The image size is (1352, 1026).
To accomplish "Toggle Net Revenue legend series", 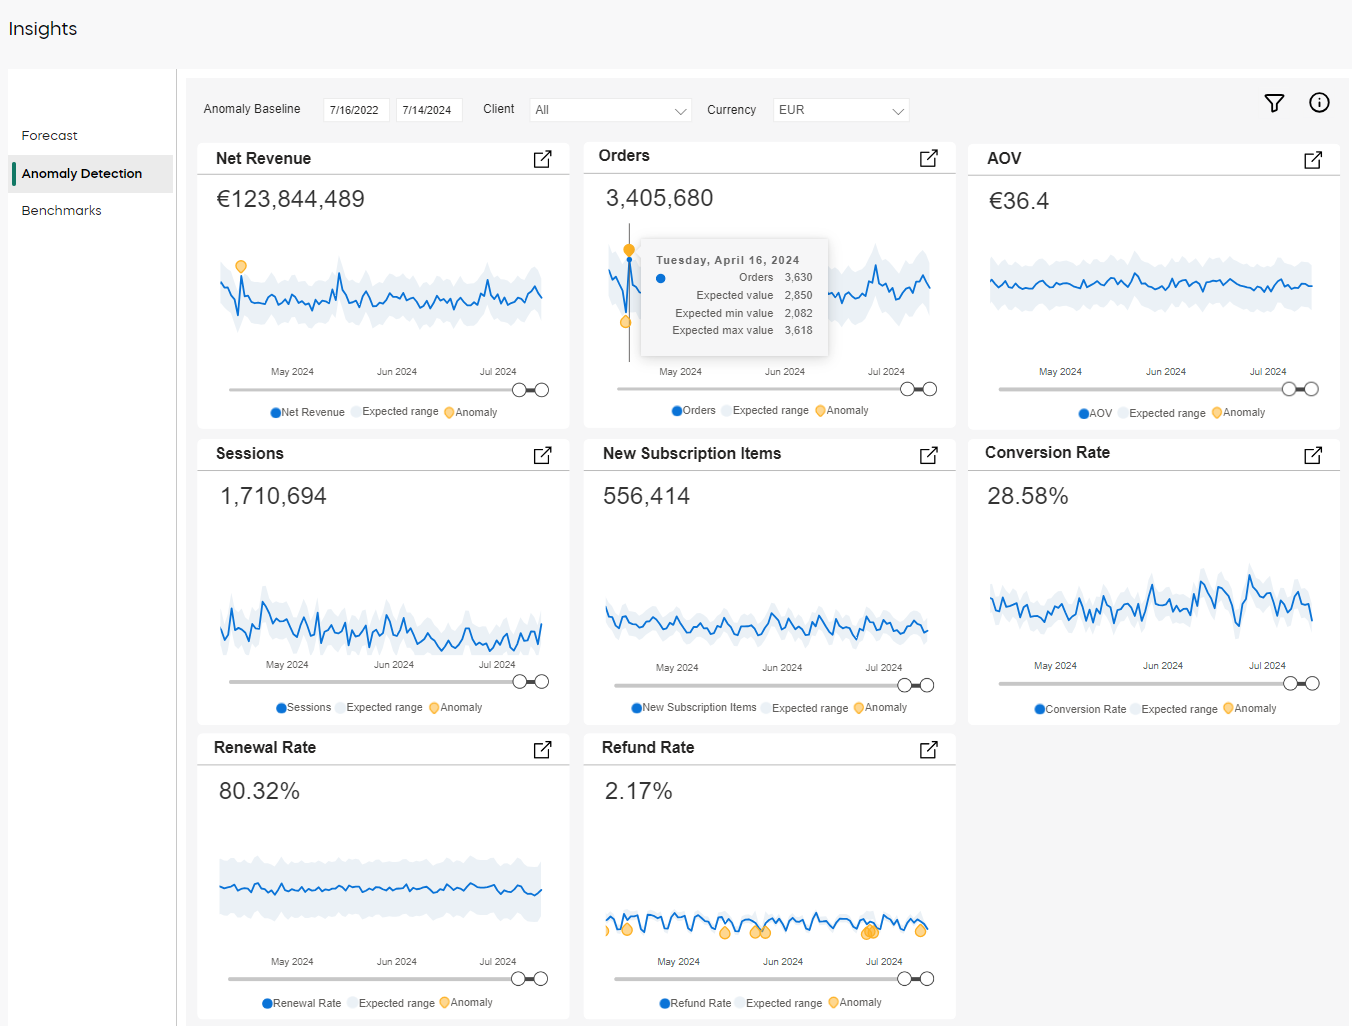I will coord(307,412).
